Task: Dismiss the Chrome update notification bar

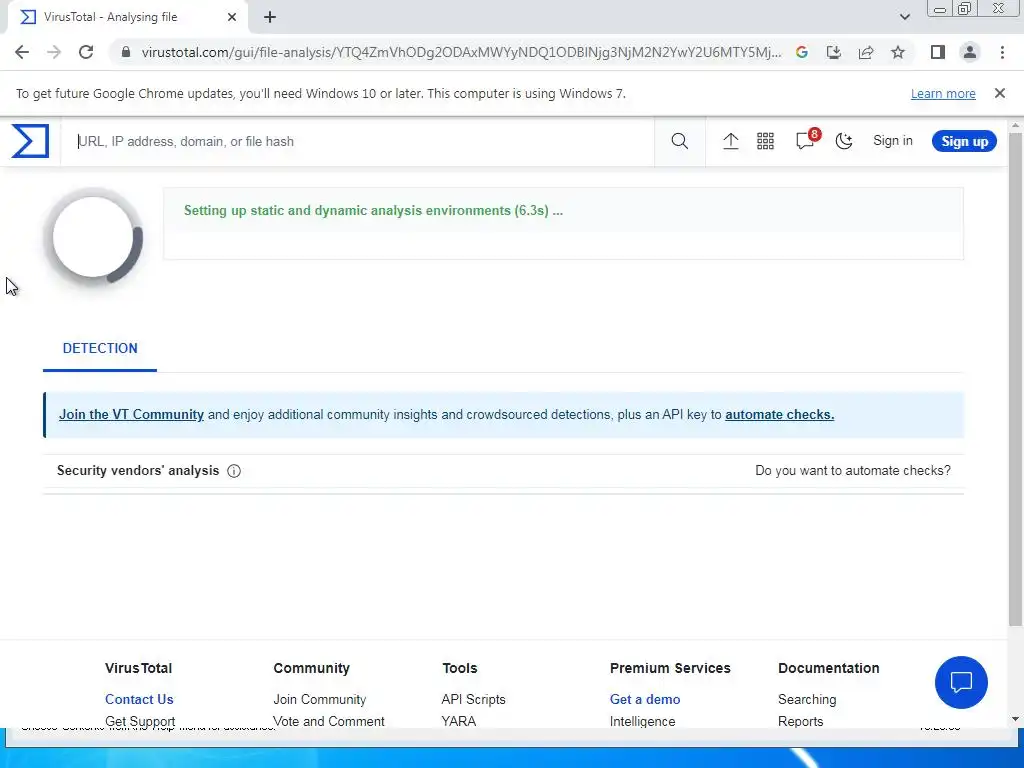Action: pos(999,93)
